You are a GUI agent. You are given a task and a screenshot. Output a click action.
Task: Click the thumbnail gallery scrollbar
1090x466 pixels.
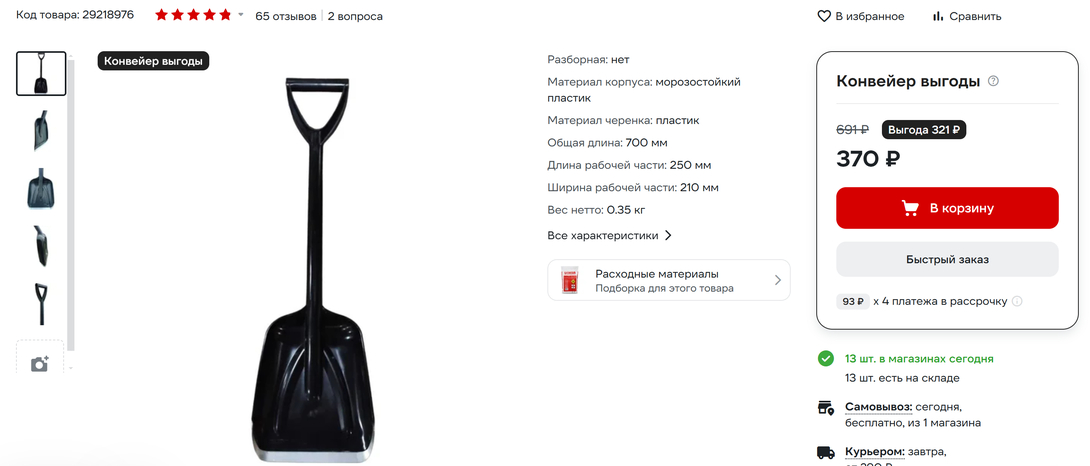[71, 202]
